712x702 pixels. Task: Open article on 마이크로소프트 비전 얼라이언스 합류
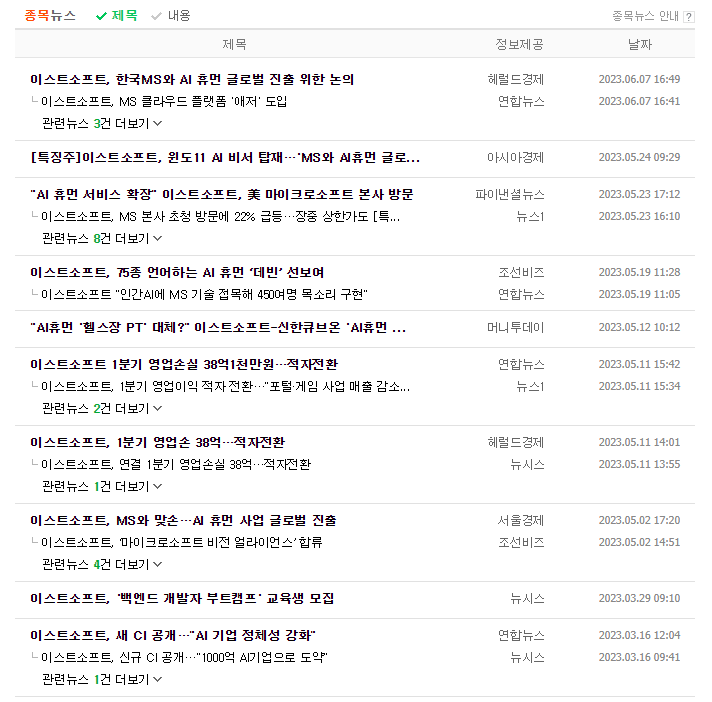pyautogui.click(x=182, y=542)
